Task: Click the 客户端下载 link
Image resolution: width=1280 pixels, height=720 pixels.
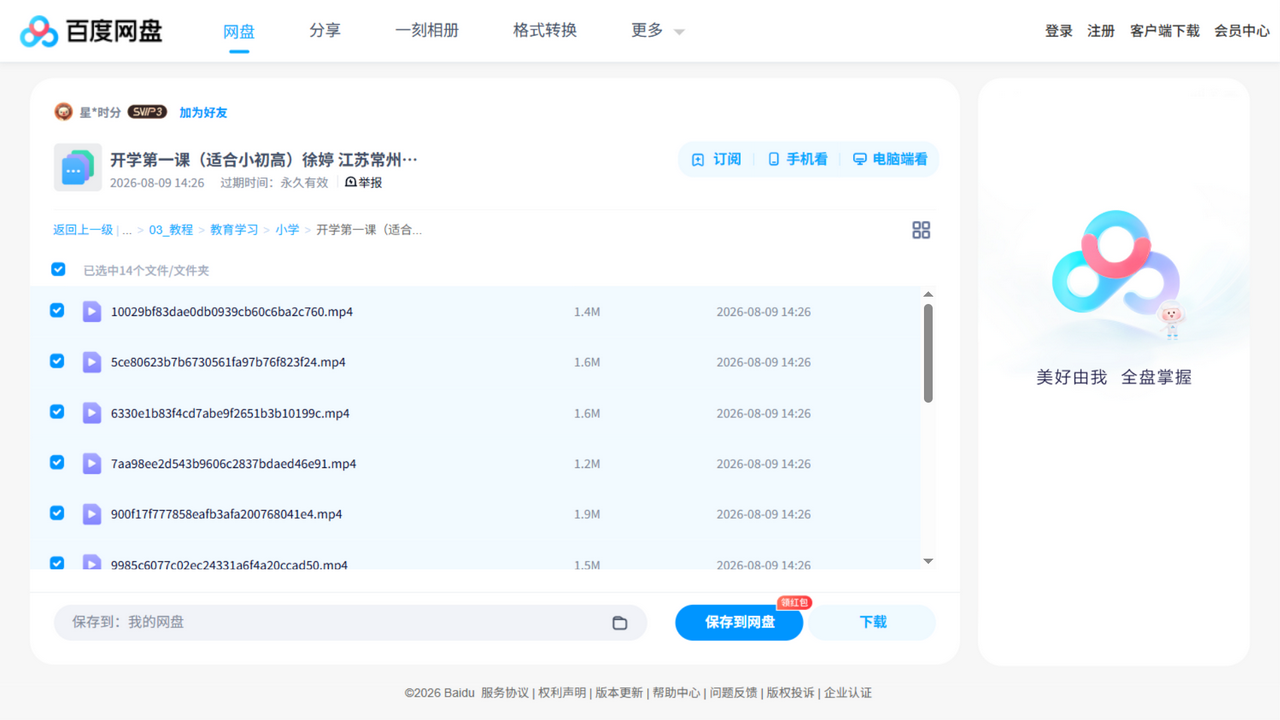Action: pos(1165,31)
